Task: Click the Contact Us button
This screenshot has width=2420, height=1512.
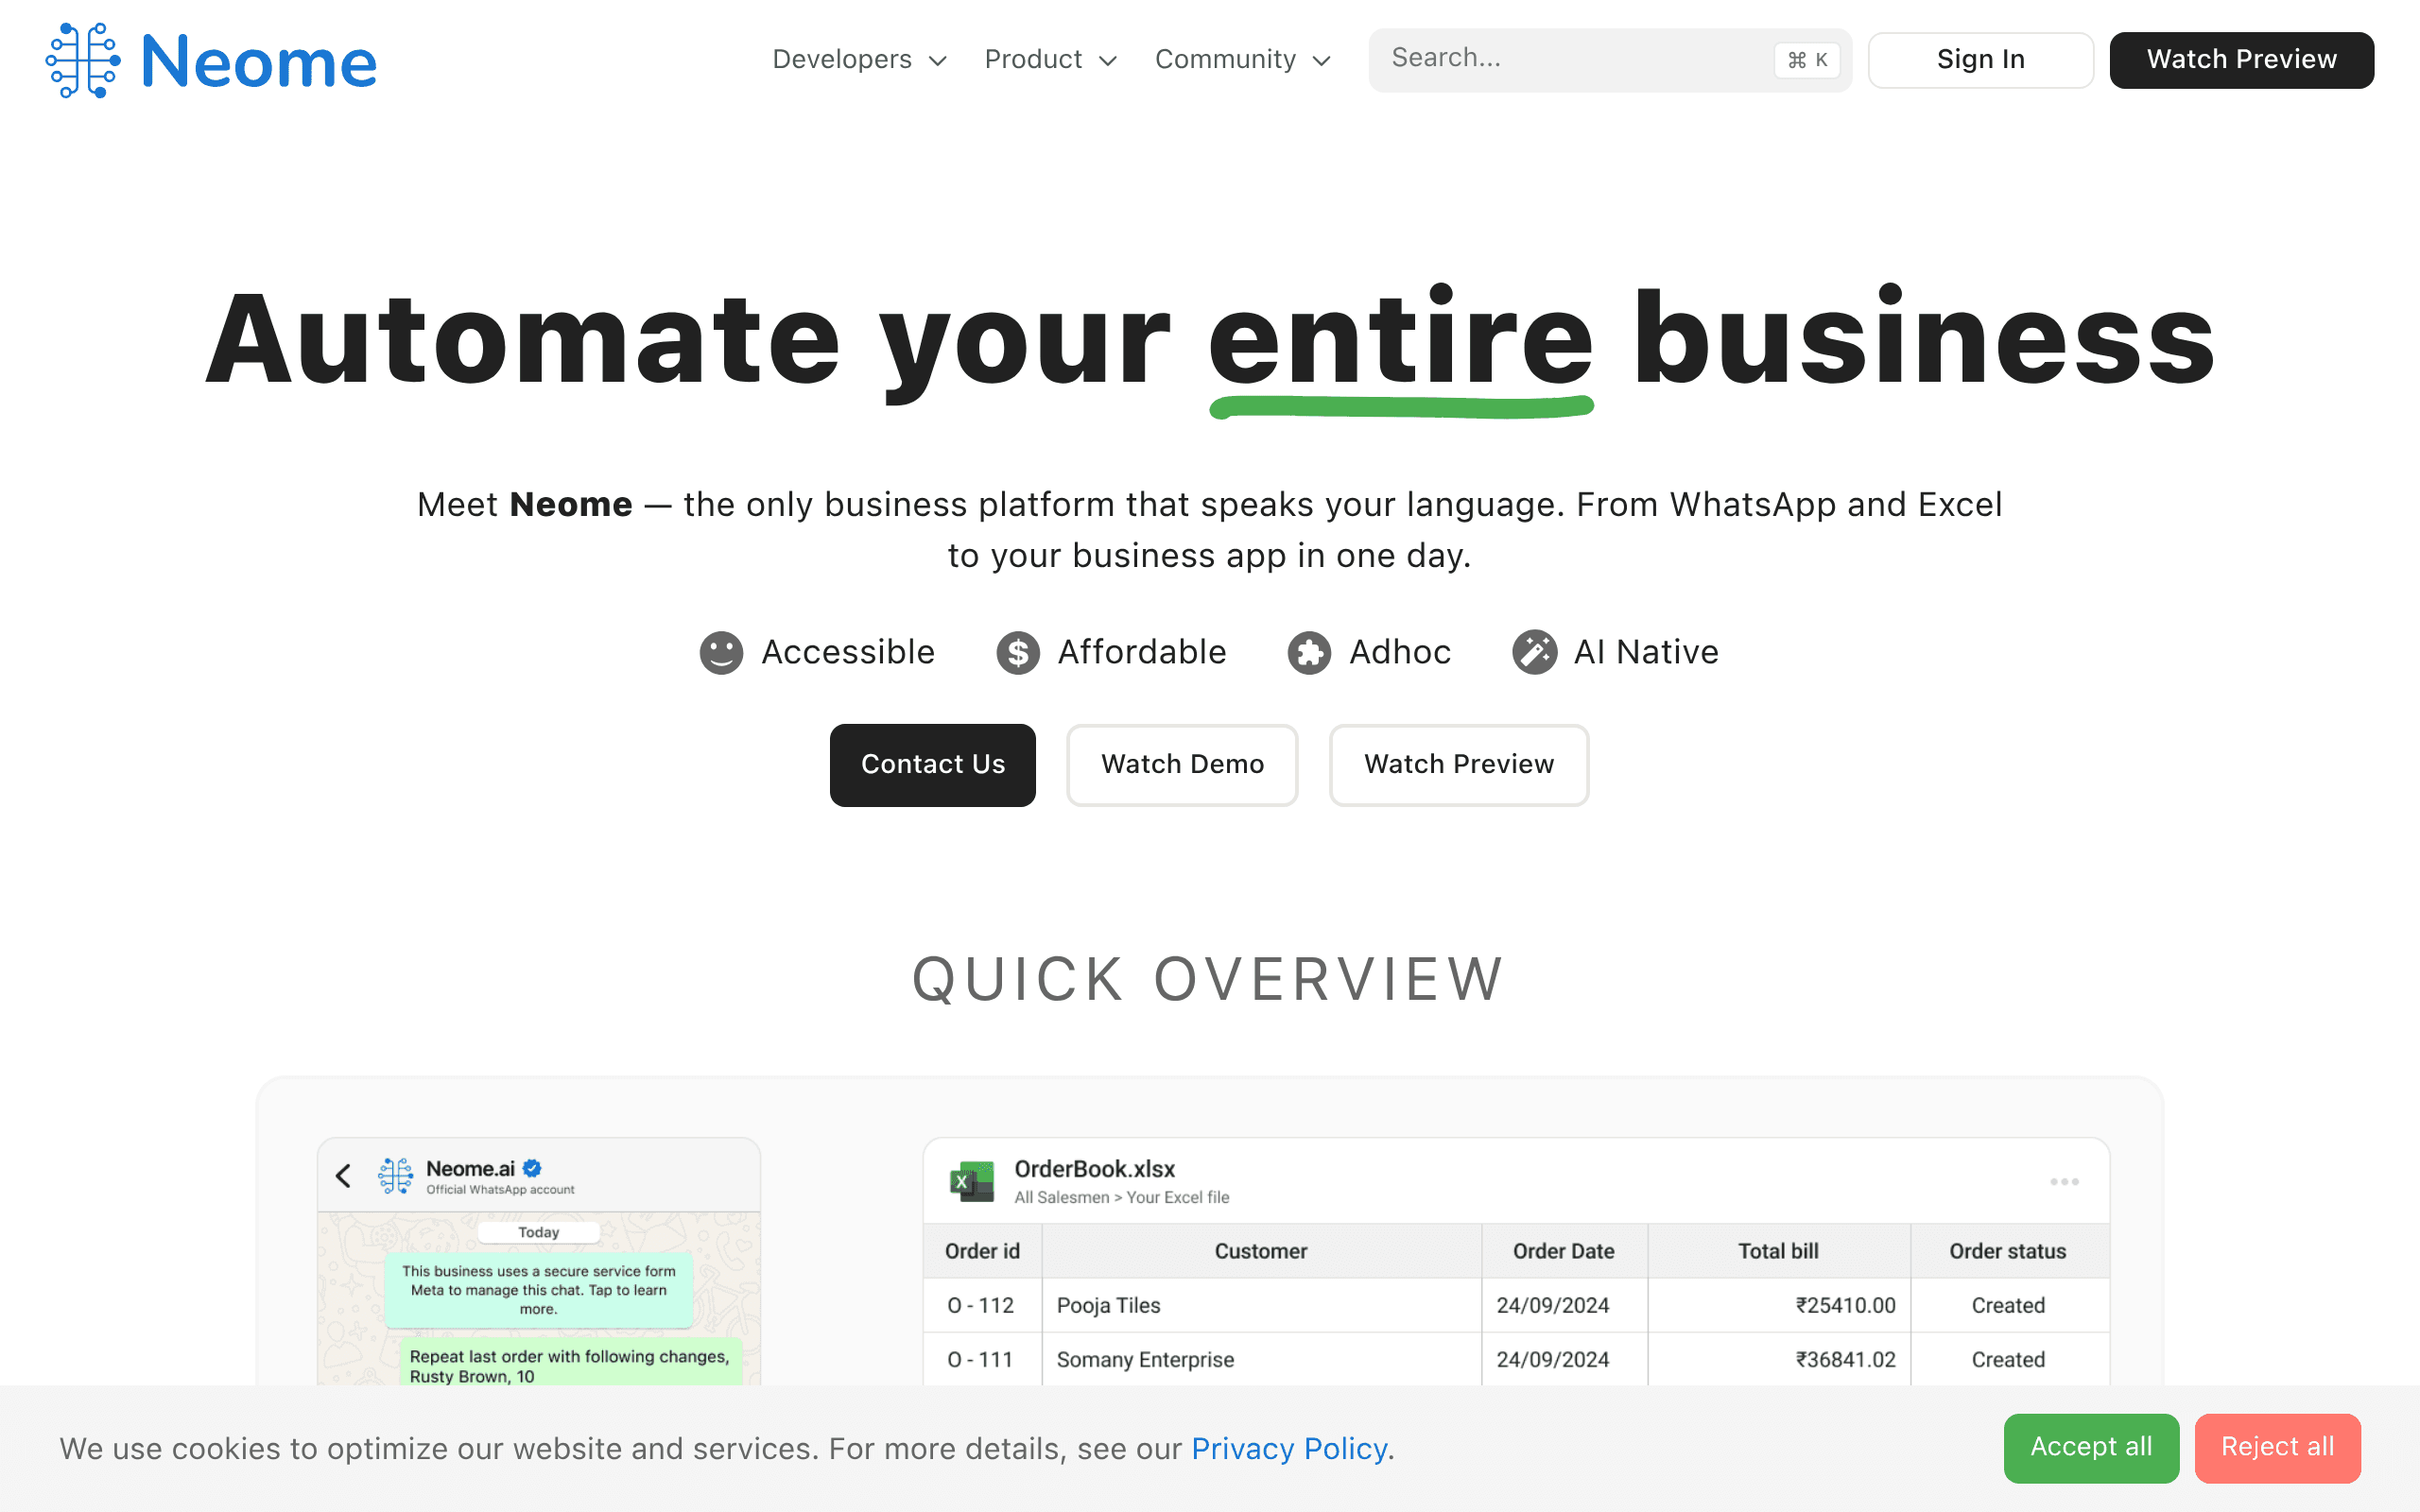Action: (x=932, y=765)
